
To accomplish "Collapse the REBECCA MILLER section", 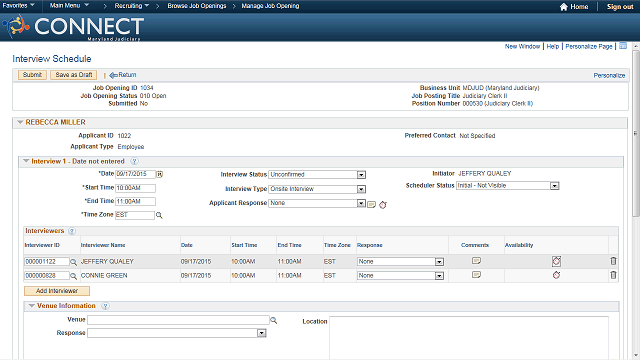I will coord(20,122).
